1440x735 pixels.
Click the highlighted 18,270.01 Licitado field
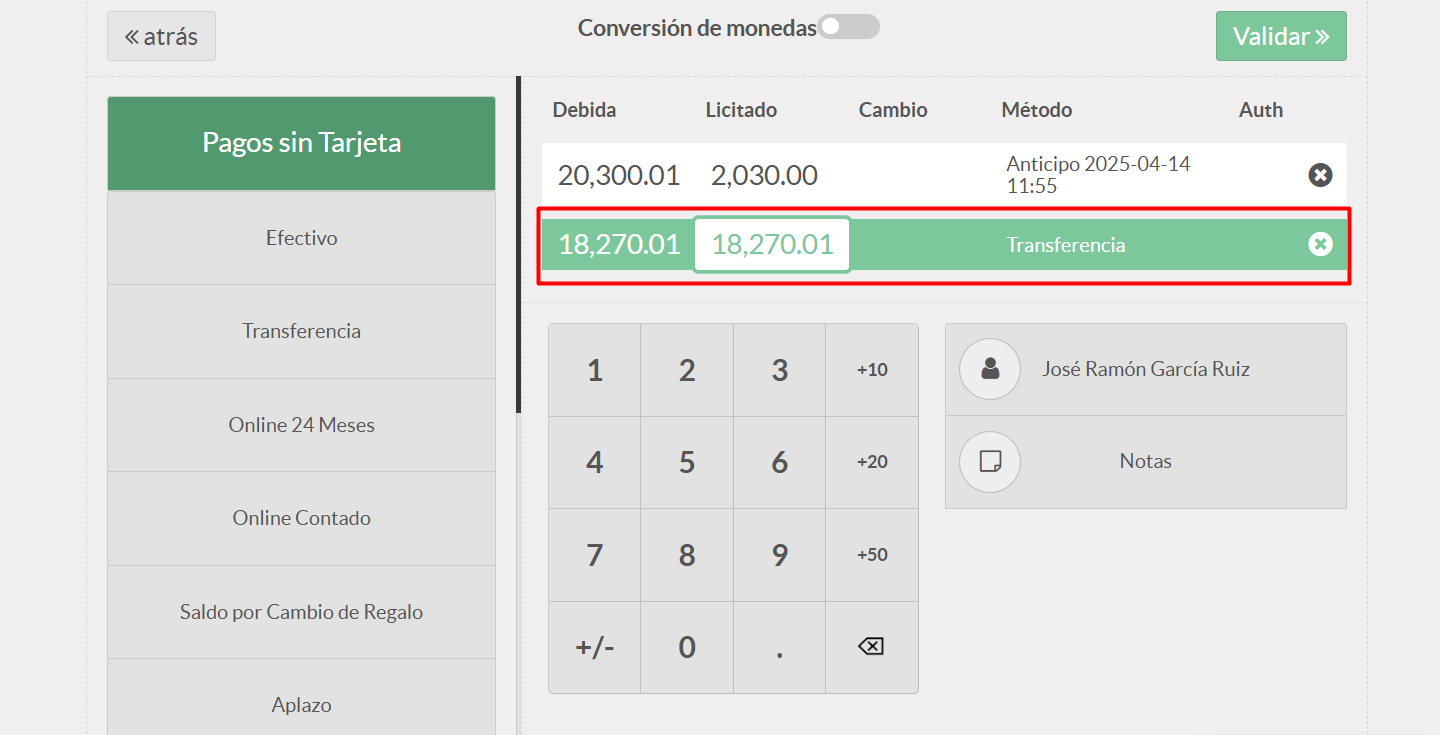[772, 244]
